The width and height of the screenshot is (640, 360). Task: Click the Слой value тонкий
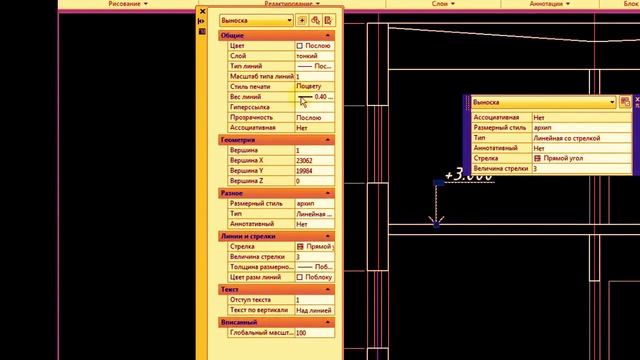pyautogui.click(x=314, y=56)
